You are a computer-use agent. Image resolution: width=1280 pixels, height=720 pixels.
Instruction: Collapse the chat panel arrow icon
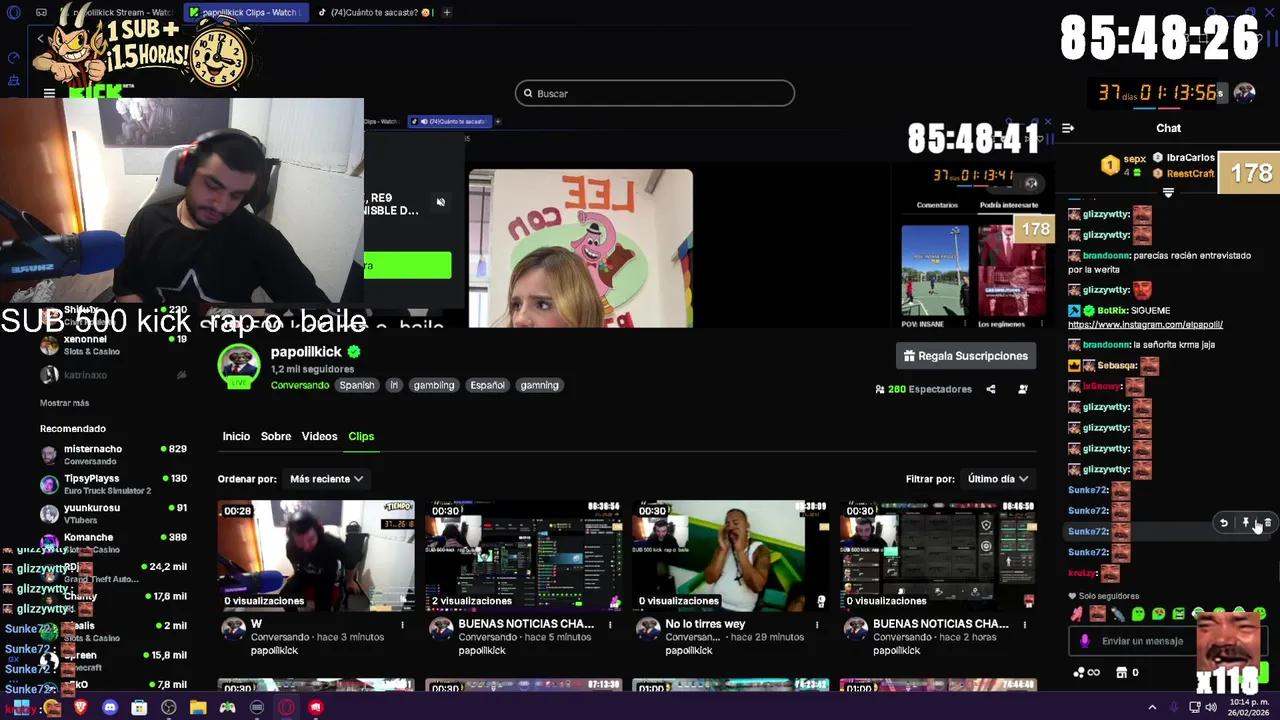(1068, 128)
